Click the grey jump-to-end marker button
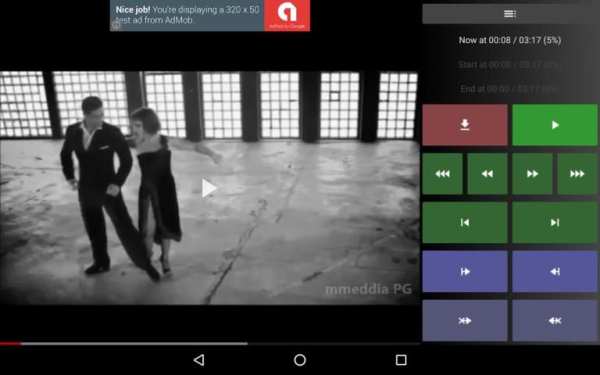The width and height of the screenshot is (600, 375). (555, 320)
